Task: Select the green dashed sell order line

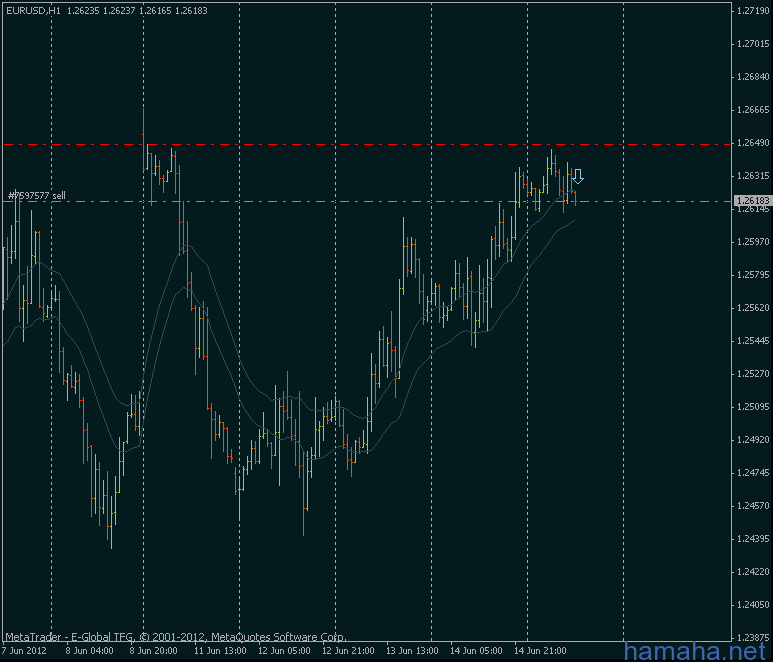Action: point(367,202)
